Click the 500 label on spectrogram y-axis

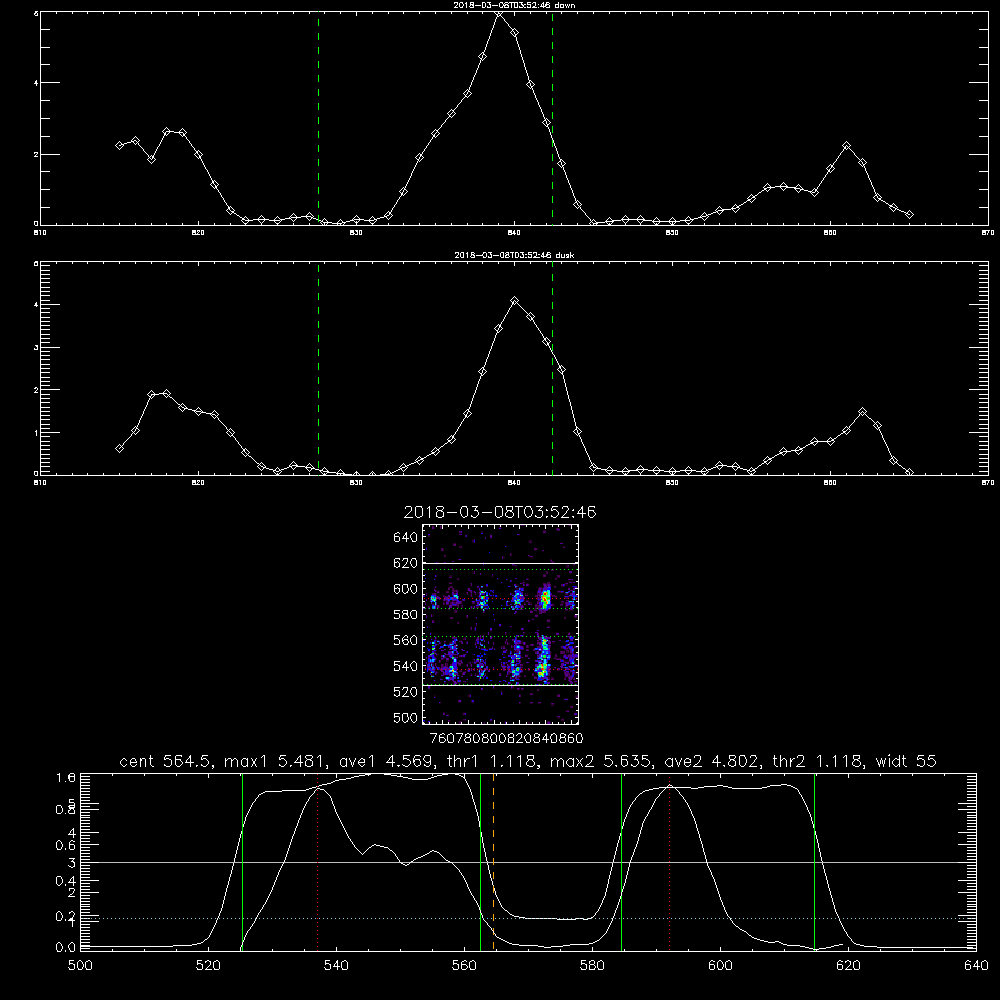click(x=406, y=718)
